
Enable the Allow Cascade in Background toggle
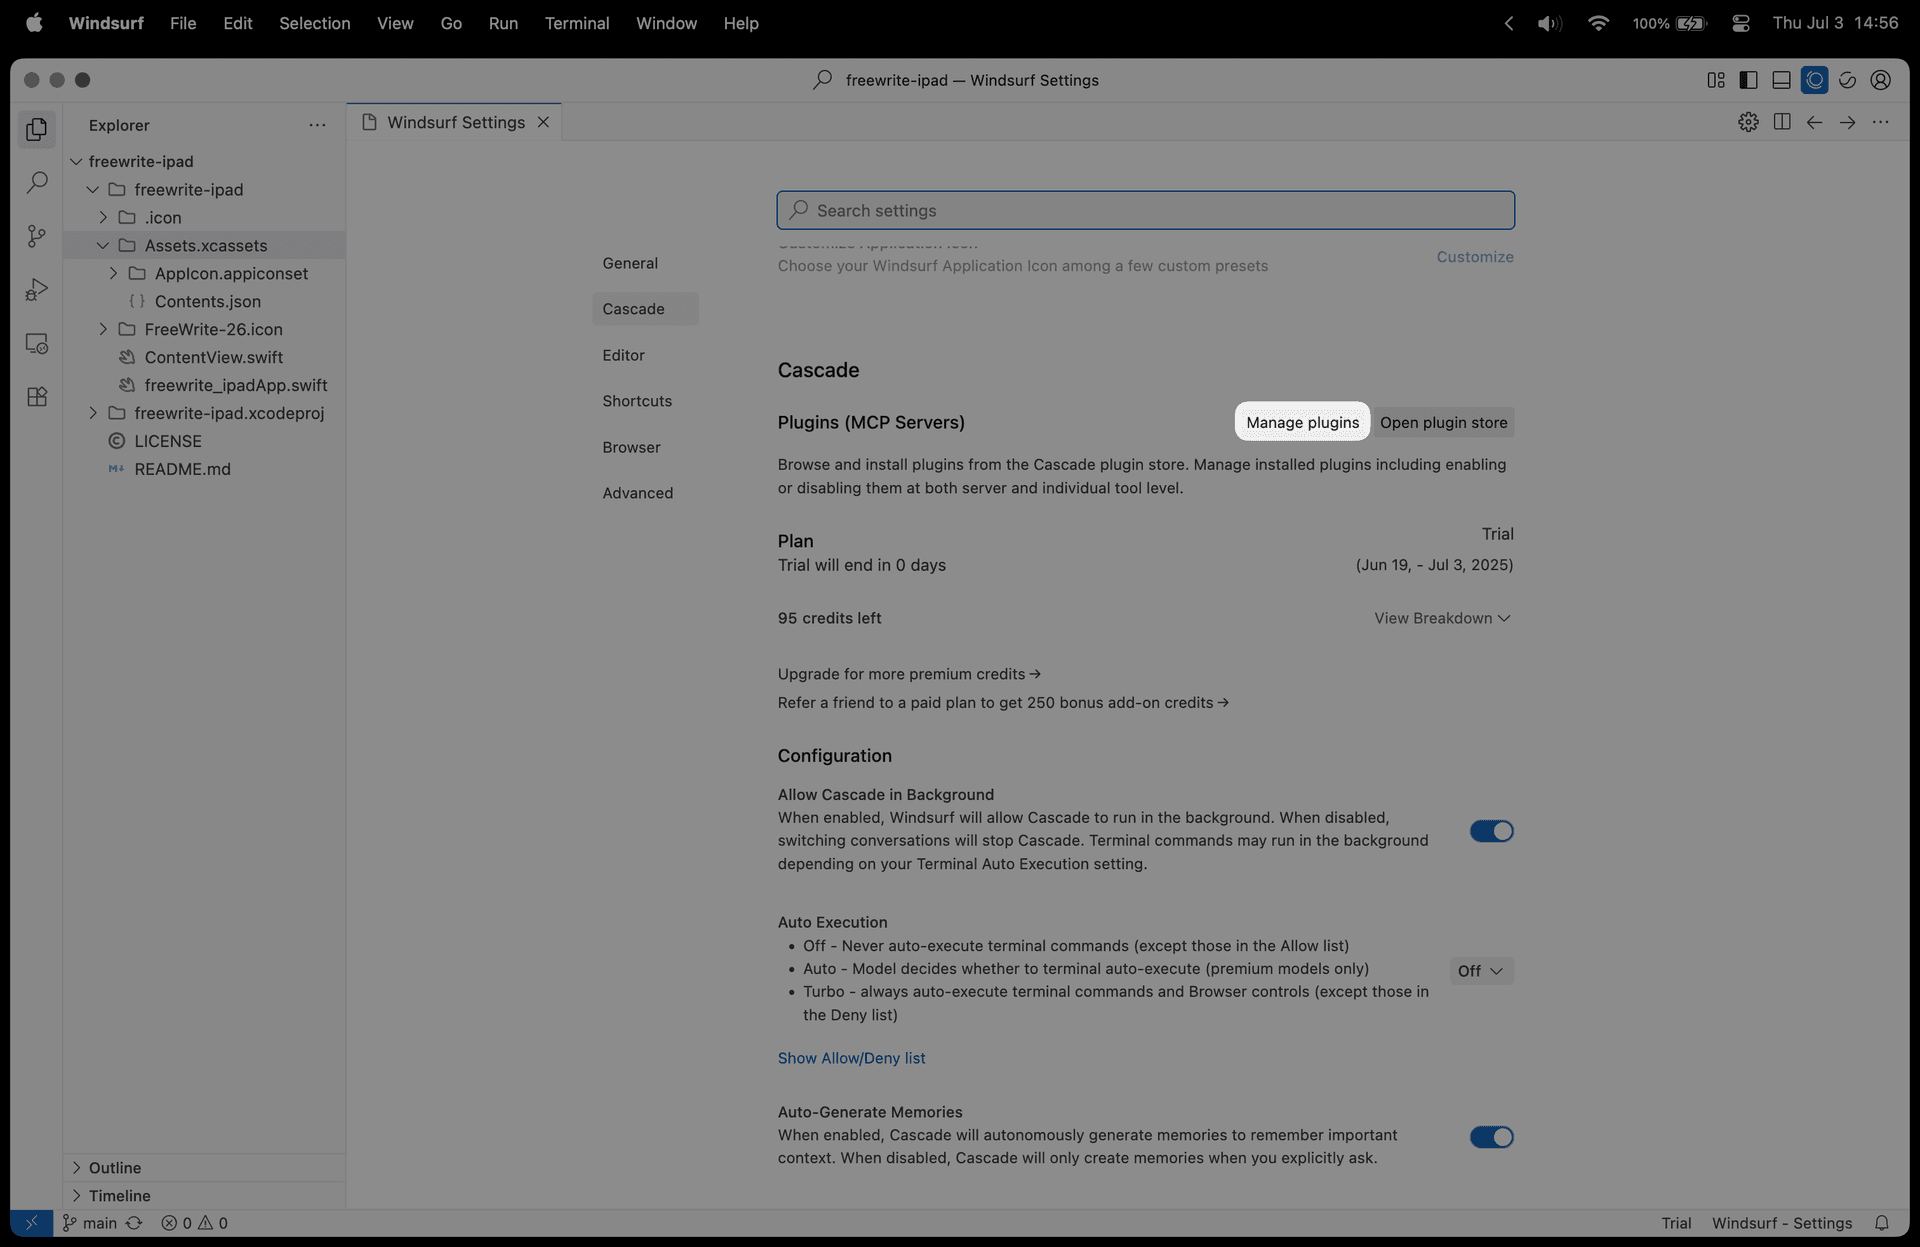click(x=1490, y=831)
